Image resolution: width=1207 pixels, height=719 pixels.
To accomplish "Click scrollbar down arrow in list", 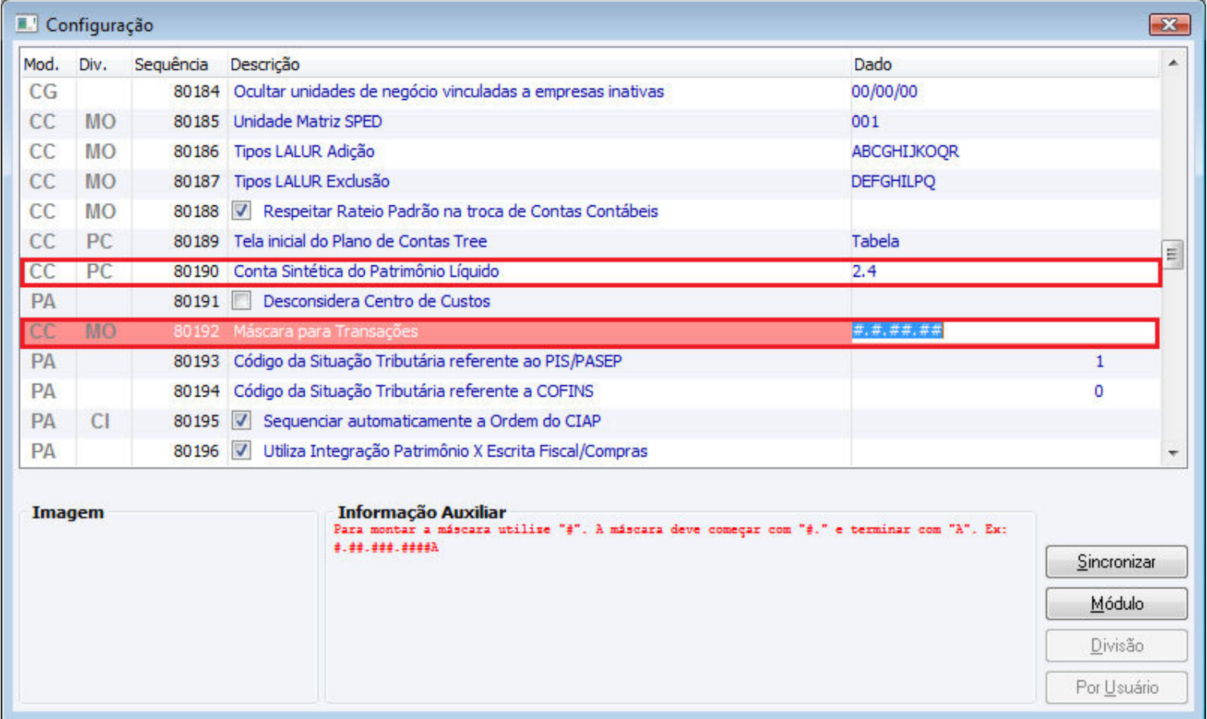I will (1173, 453).
